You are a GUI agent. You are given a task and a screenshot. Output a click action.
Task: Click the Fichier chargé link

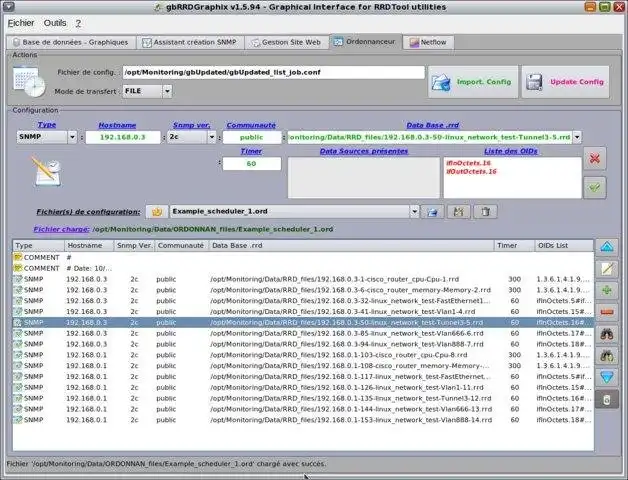point(61,229)
